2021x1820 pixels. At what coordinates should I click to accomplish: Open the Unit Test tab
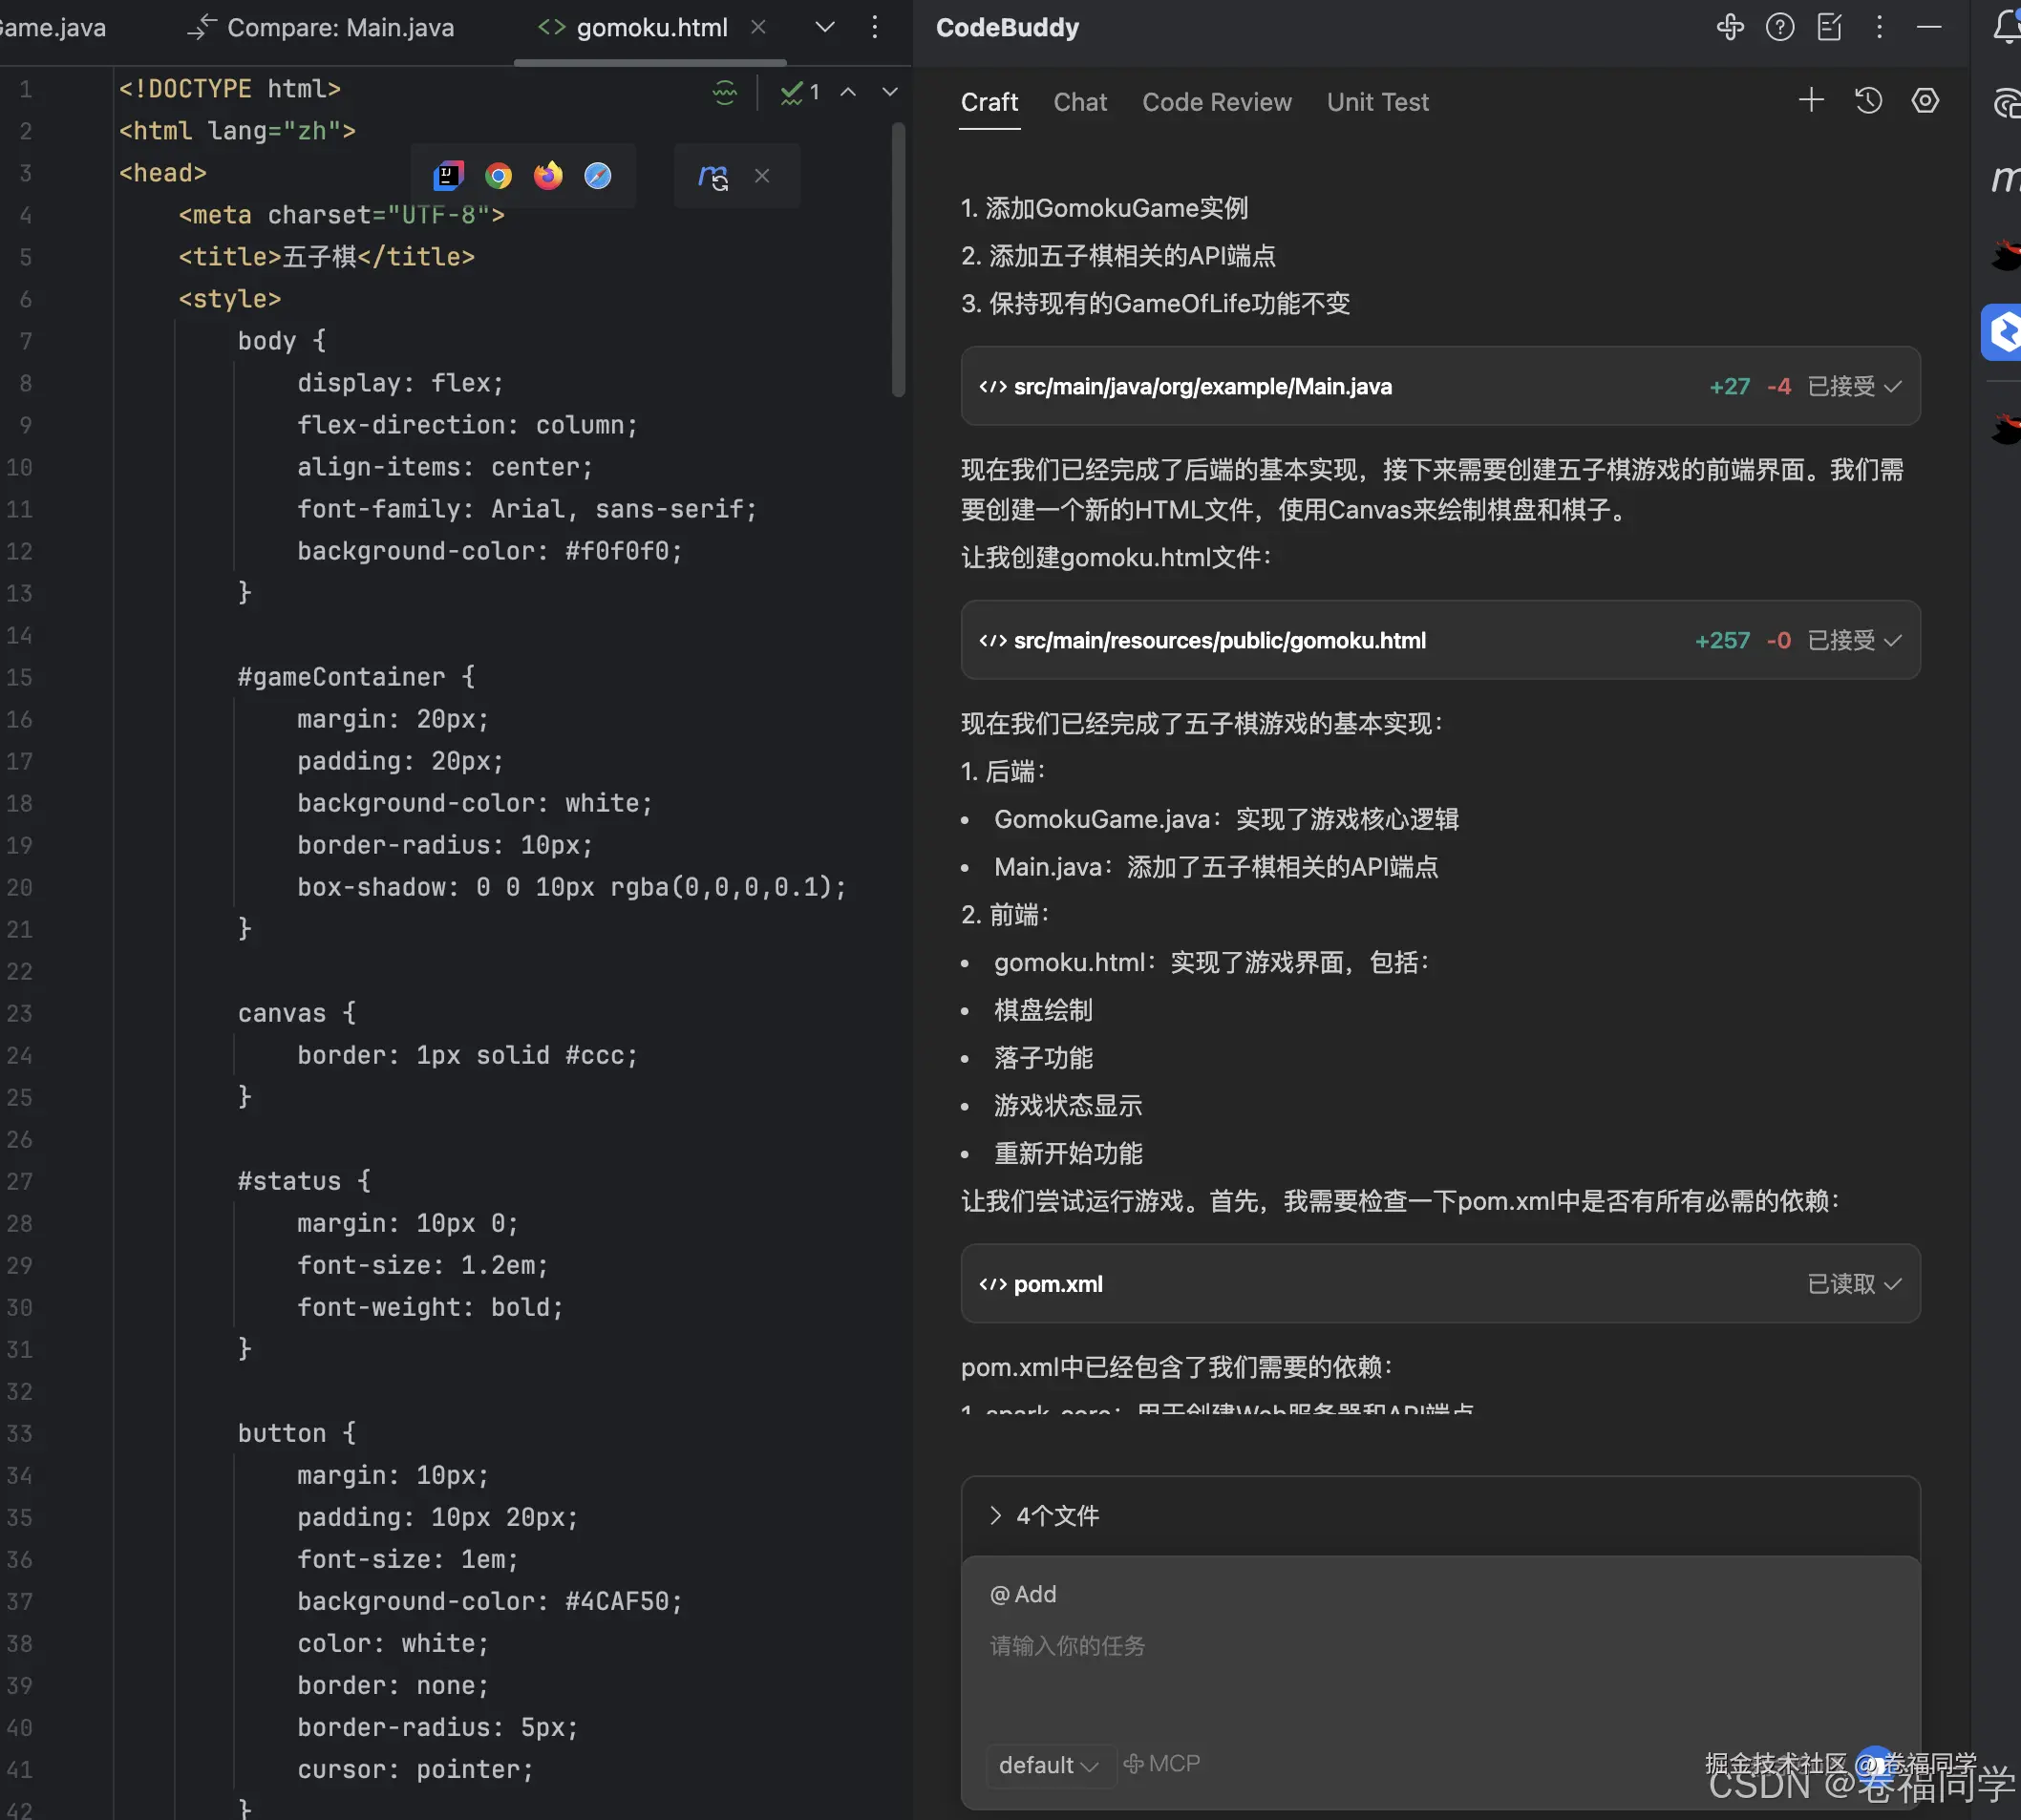click(1377, 102)
